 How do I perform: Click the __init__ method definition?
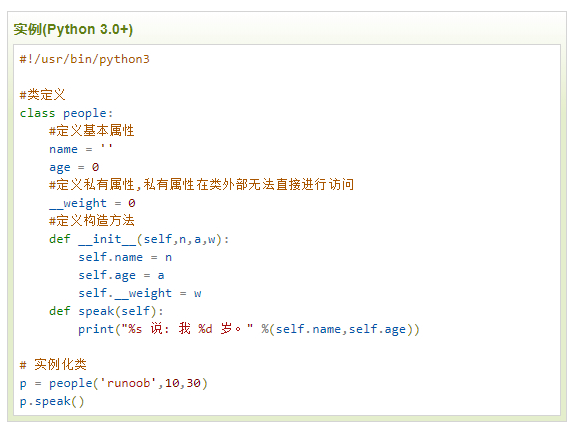139,239
